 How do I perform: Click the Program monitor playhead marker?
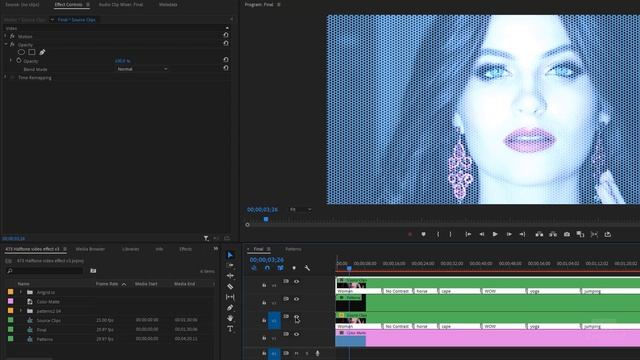click(x=266, y=219)
